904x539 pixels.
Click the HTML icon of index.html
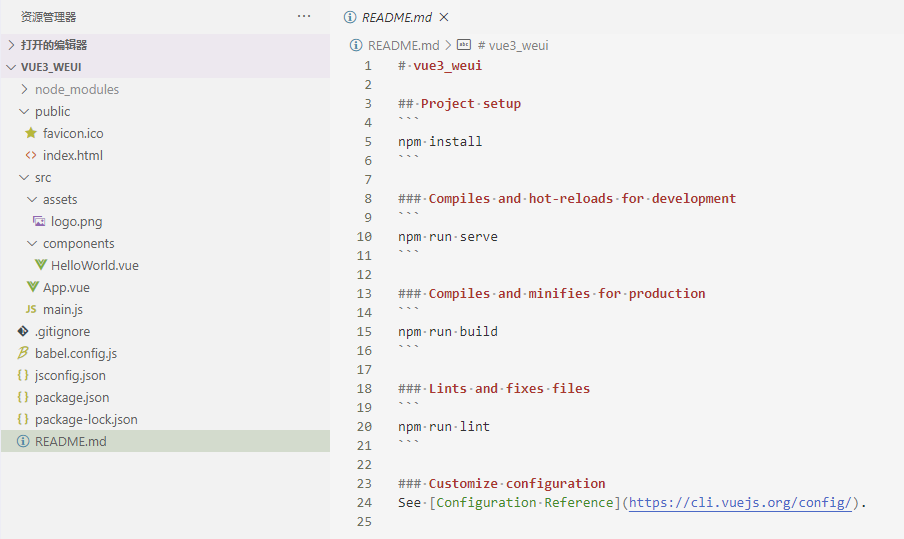[31, 155]
